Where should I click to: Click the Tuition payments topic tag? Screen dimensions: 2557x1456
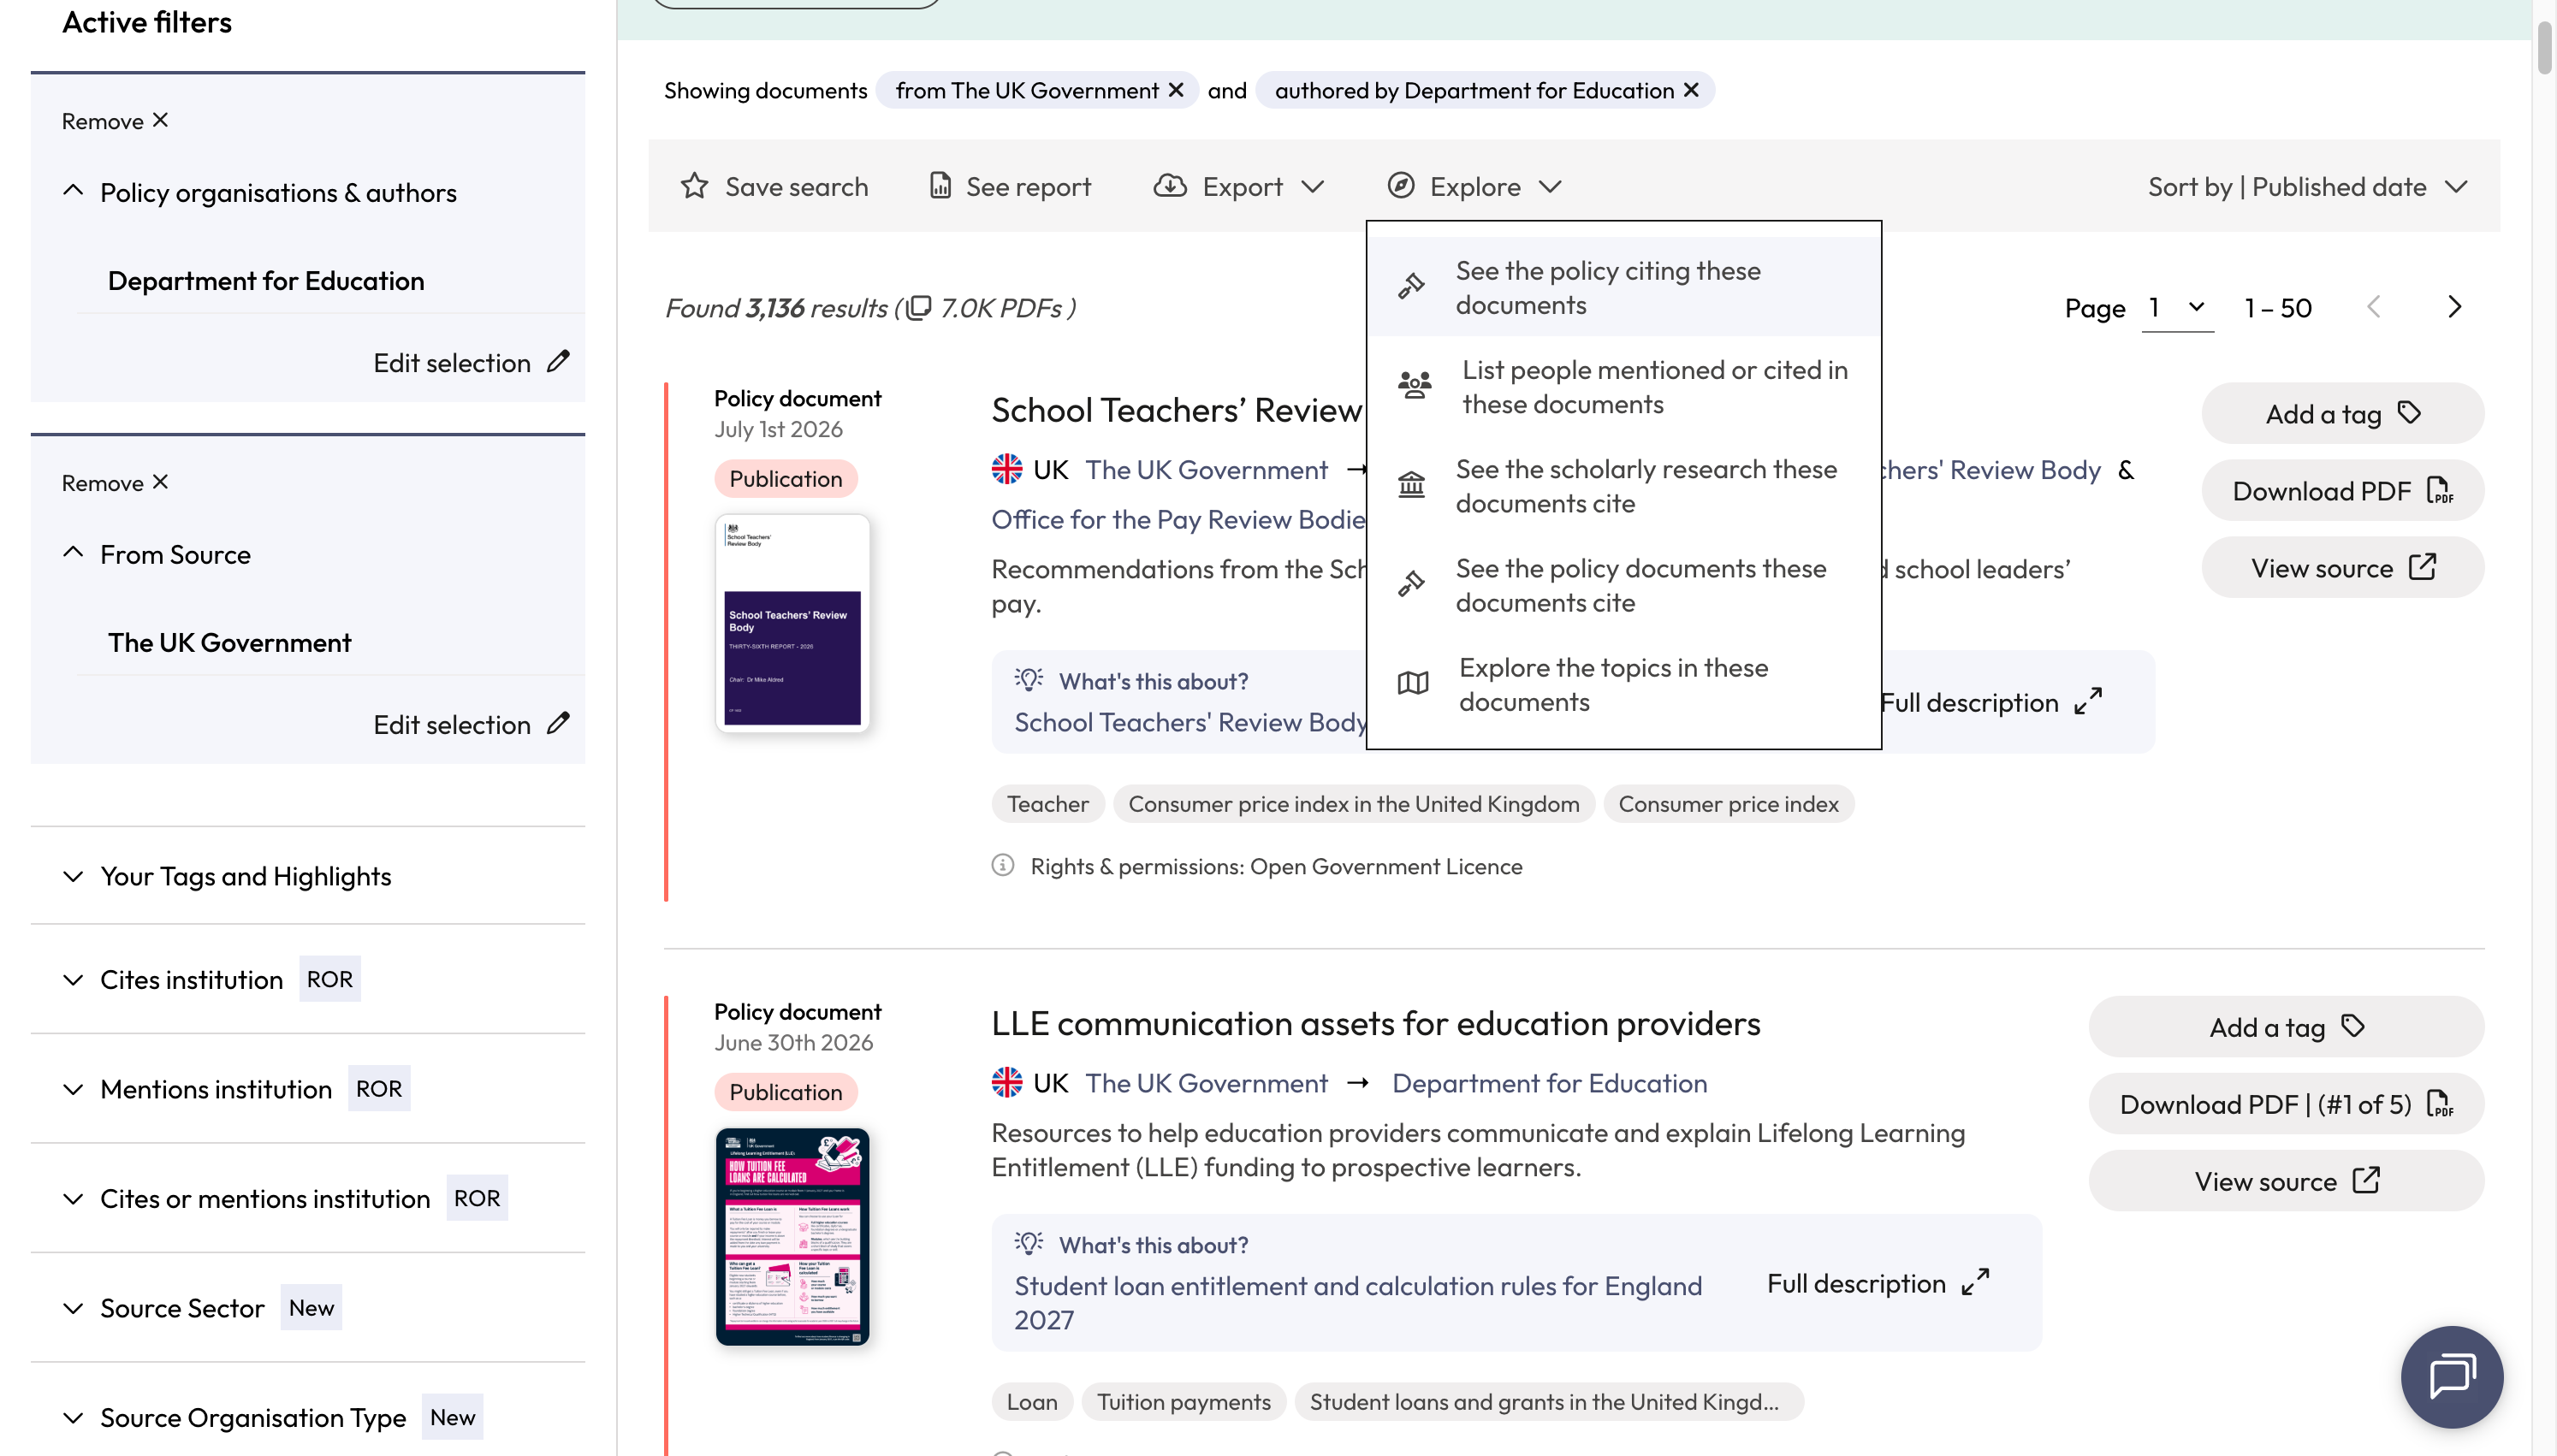point(1183,1401)
